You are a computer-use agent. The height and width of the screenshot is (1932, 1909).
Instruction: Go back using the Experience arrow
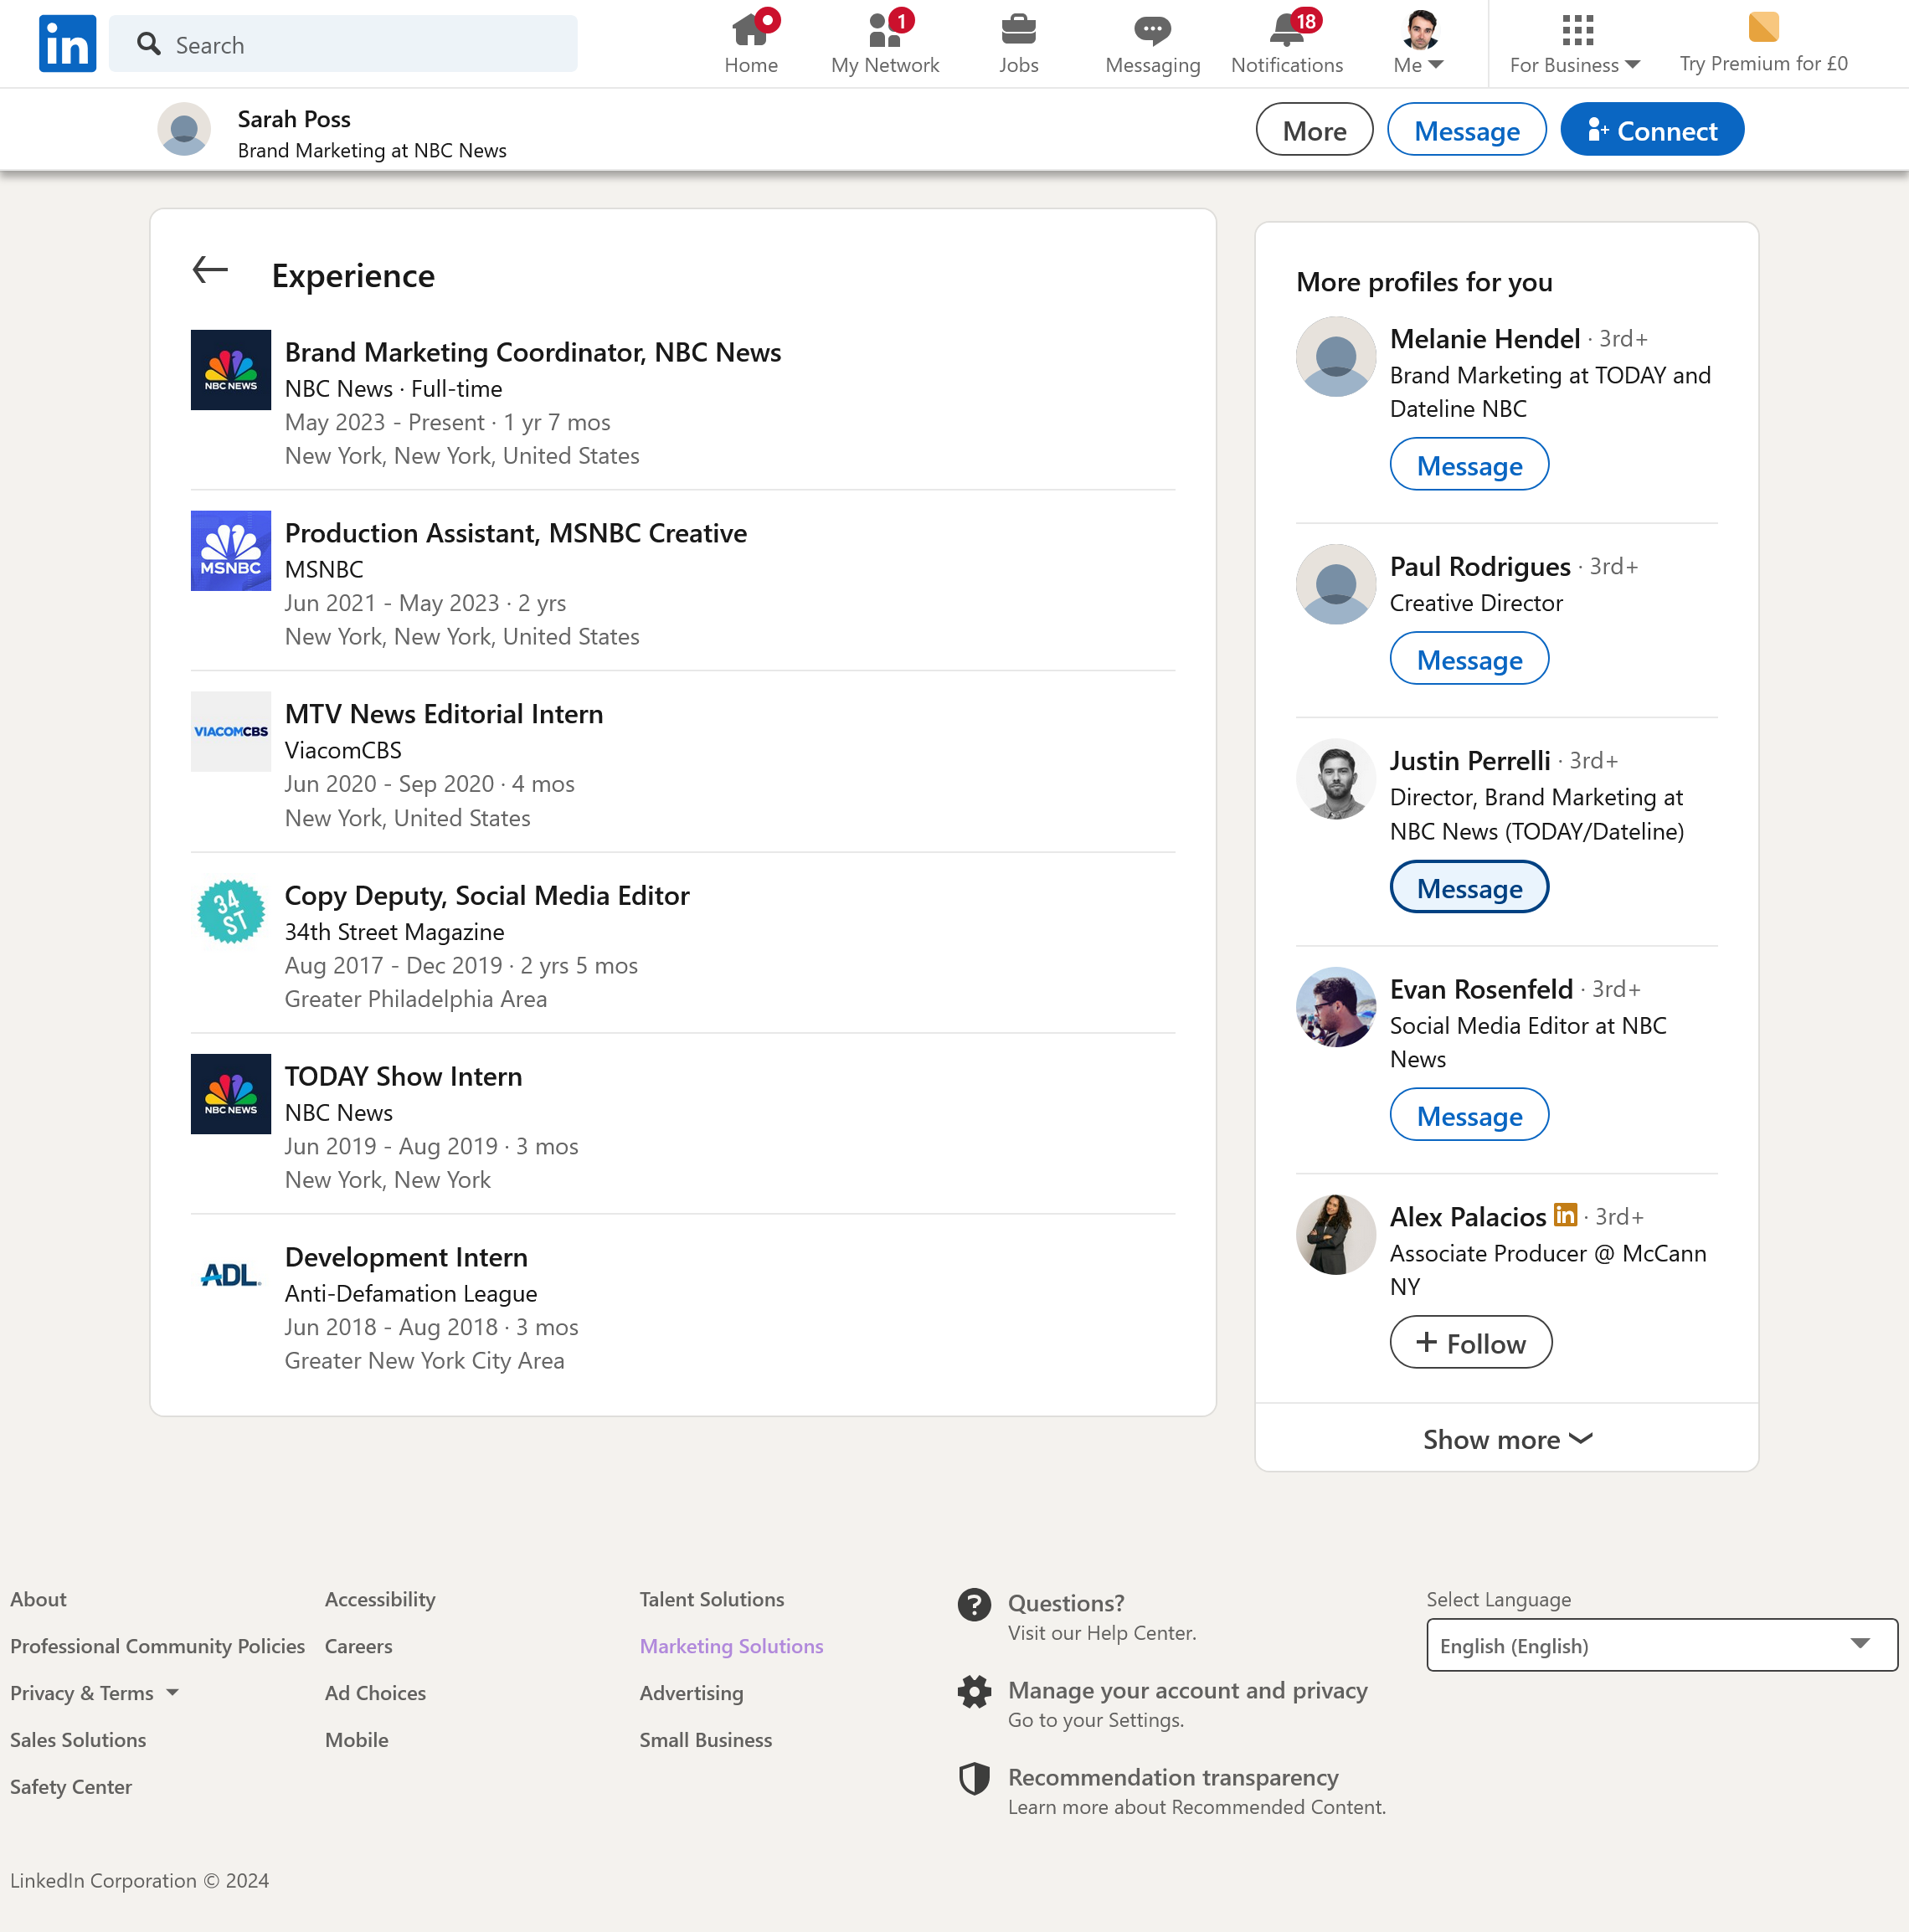coord(210,270)
